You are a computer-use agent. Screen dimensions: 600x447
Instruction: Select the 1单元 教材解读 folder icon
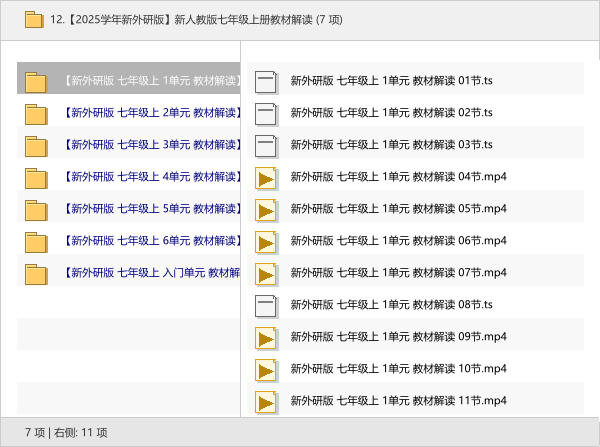click(x=36, y=82)
